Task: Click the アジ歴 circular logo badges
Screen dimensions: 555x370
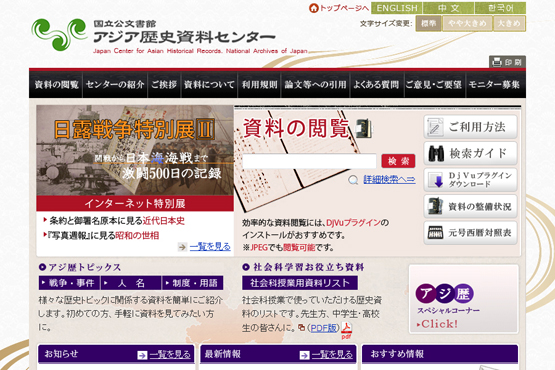Action: coord(445,294)
